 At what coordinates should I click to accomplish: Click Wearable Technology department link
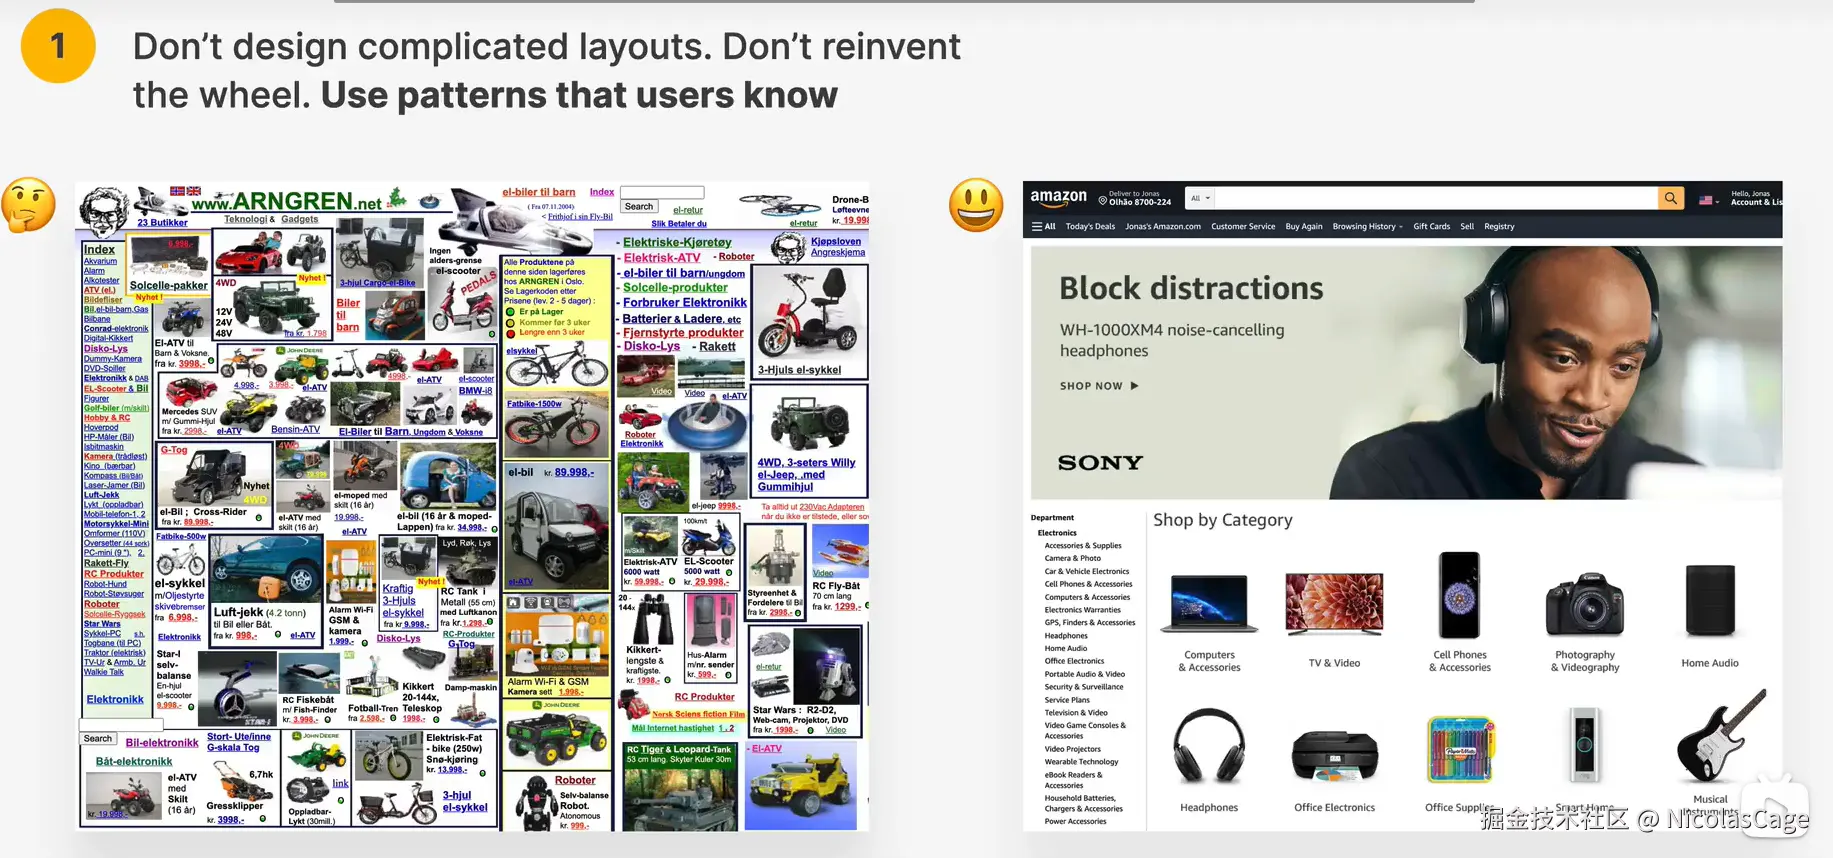pos(1081,762)
